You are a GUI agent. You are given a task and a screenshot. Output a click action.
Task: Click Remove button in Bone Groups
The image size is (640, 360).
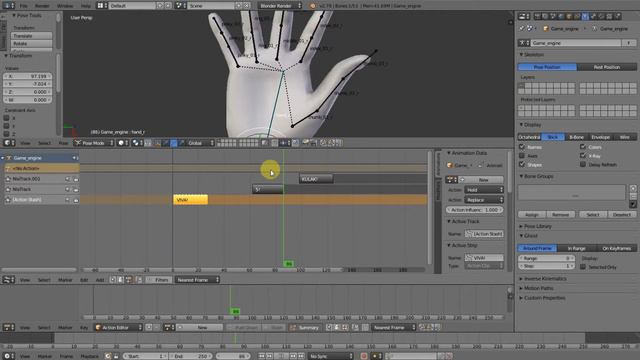[x=560, y=215]
